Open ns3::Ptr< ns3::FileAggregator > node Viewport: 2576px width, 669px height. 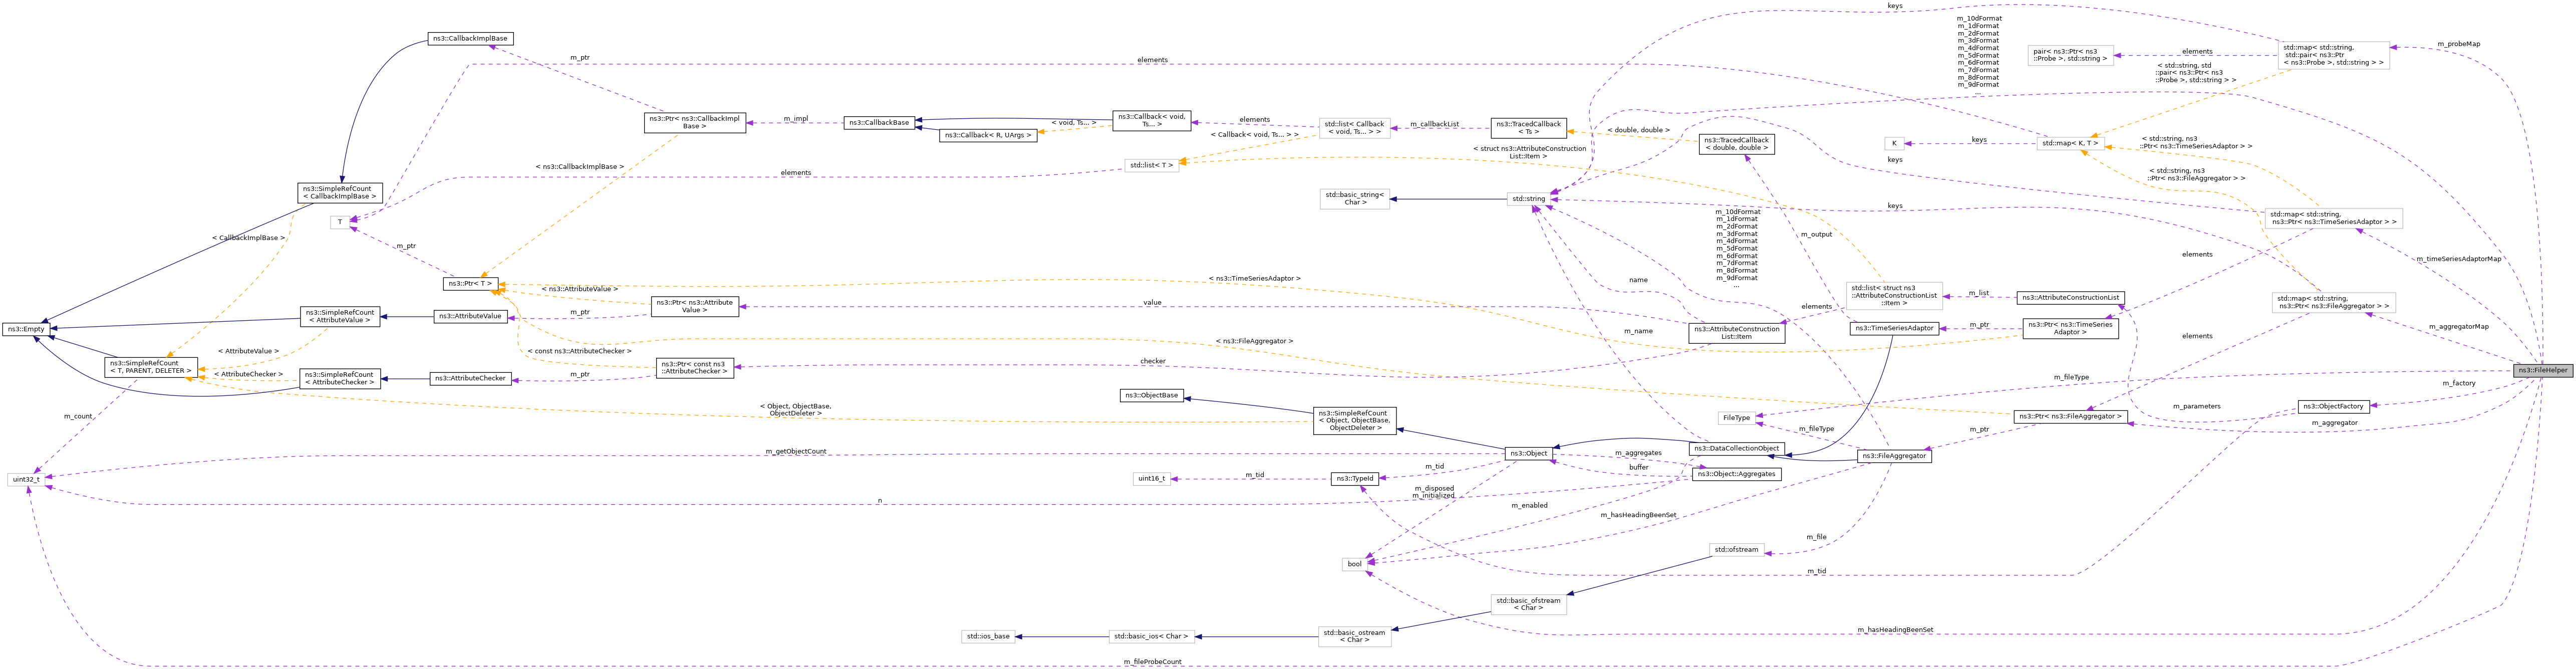pos(2070,416)
